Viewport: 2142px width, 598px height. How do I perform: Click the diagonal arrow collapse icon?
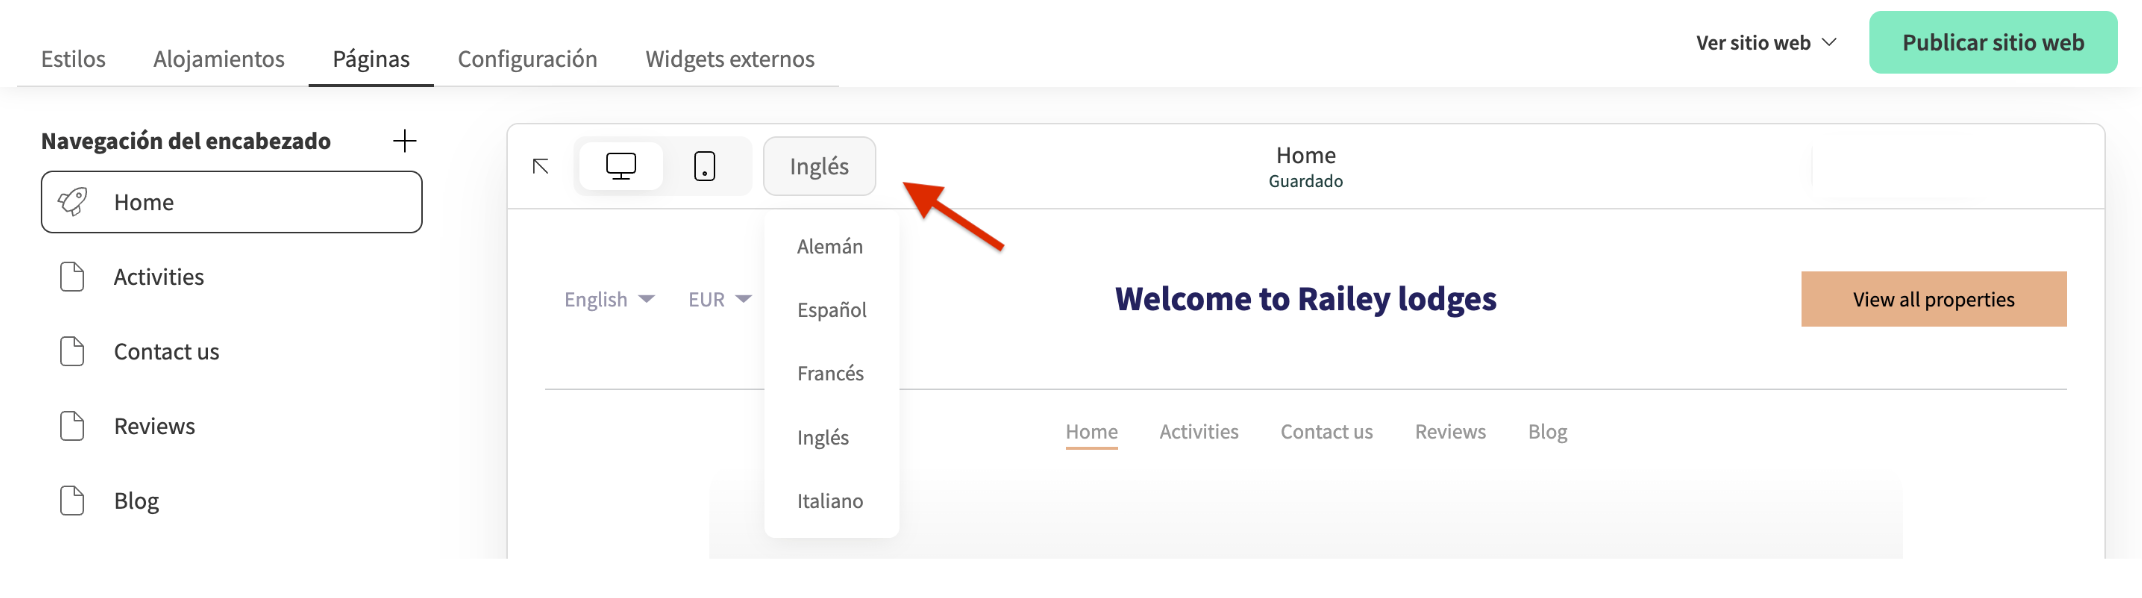tap(541, 166)
